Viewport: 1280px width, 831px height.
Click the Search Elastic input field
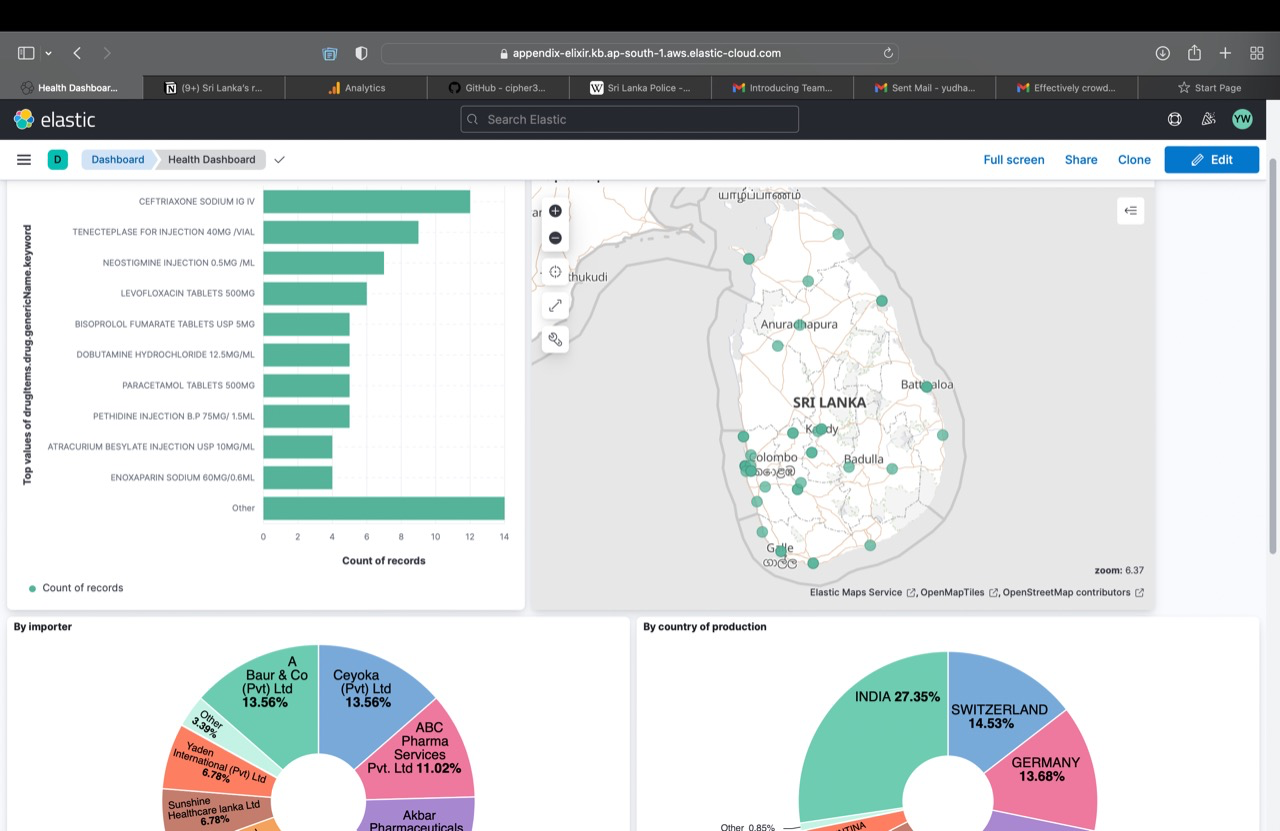click(630, 120)
